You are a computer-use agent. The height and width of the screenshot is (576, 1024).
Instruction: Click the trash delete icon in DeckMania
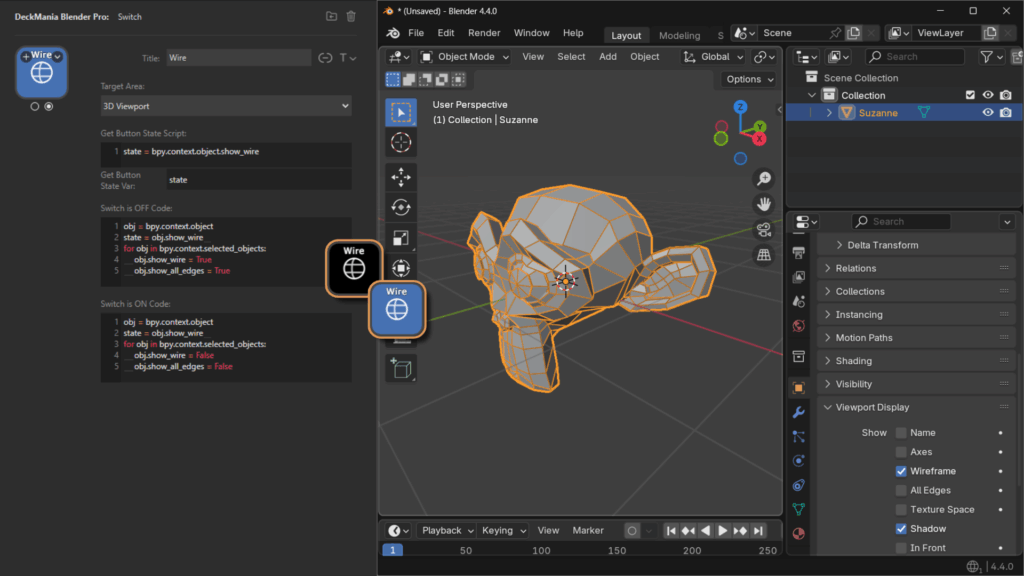(351, 16)
